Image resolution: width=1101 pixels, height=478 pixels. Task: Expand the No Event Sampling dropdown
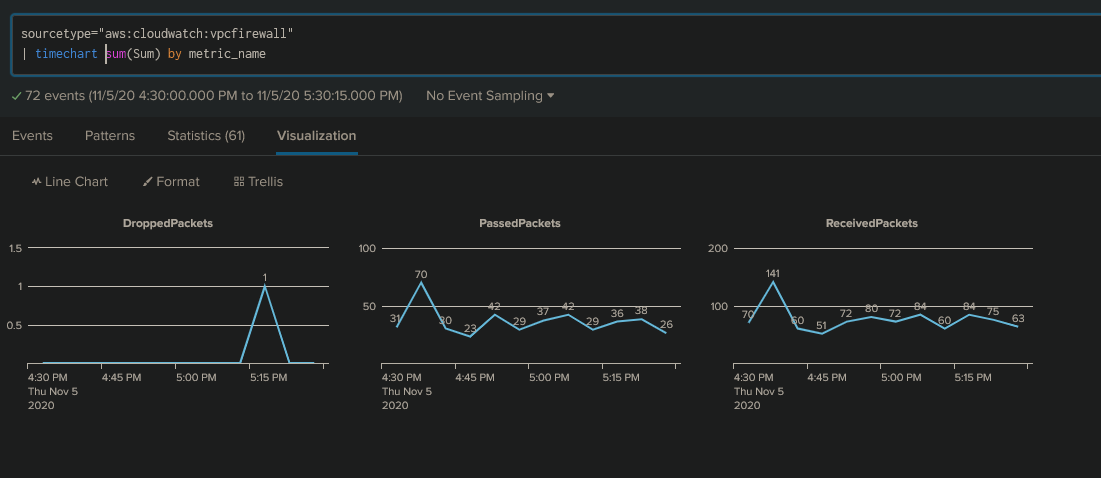pos(490,95)
